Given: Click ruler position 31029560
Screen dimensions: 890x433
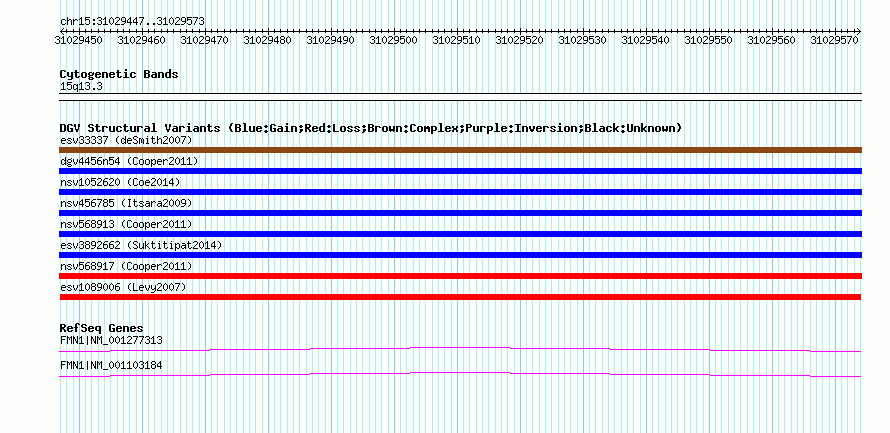Looking at the screenshot, I should point(771,40).
